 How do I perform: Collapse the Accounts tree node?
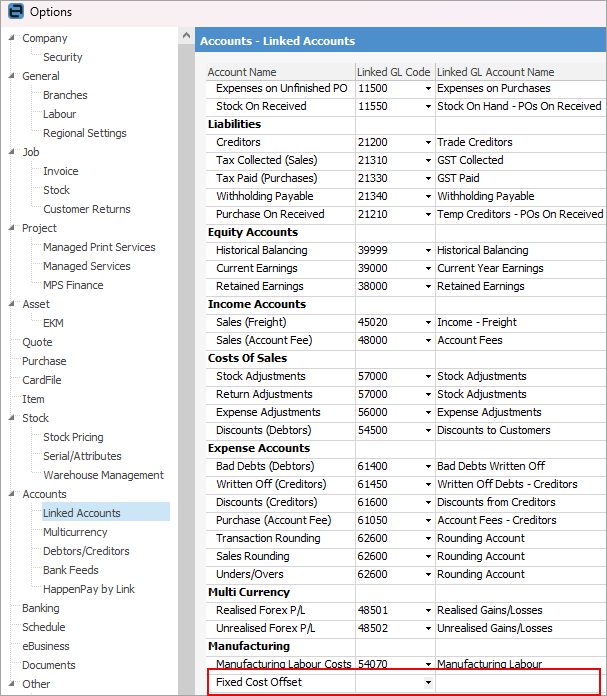click(12, 494)
